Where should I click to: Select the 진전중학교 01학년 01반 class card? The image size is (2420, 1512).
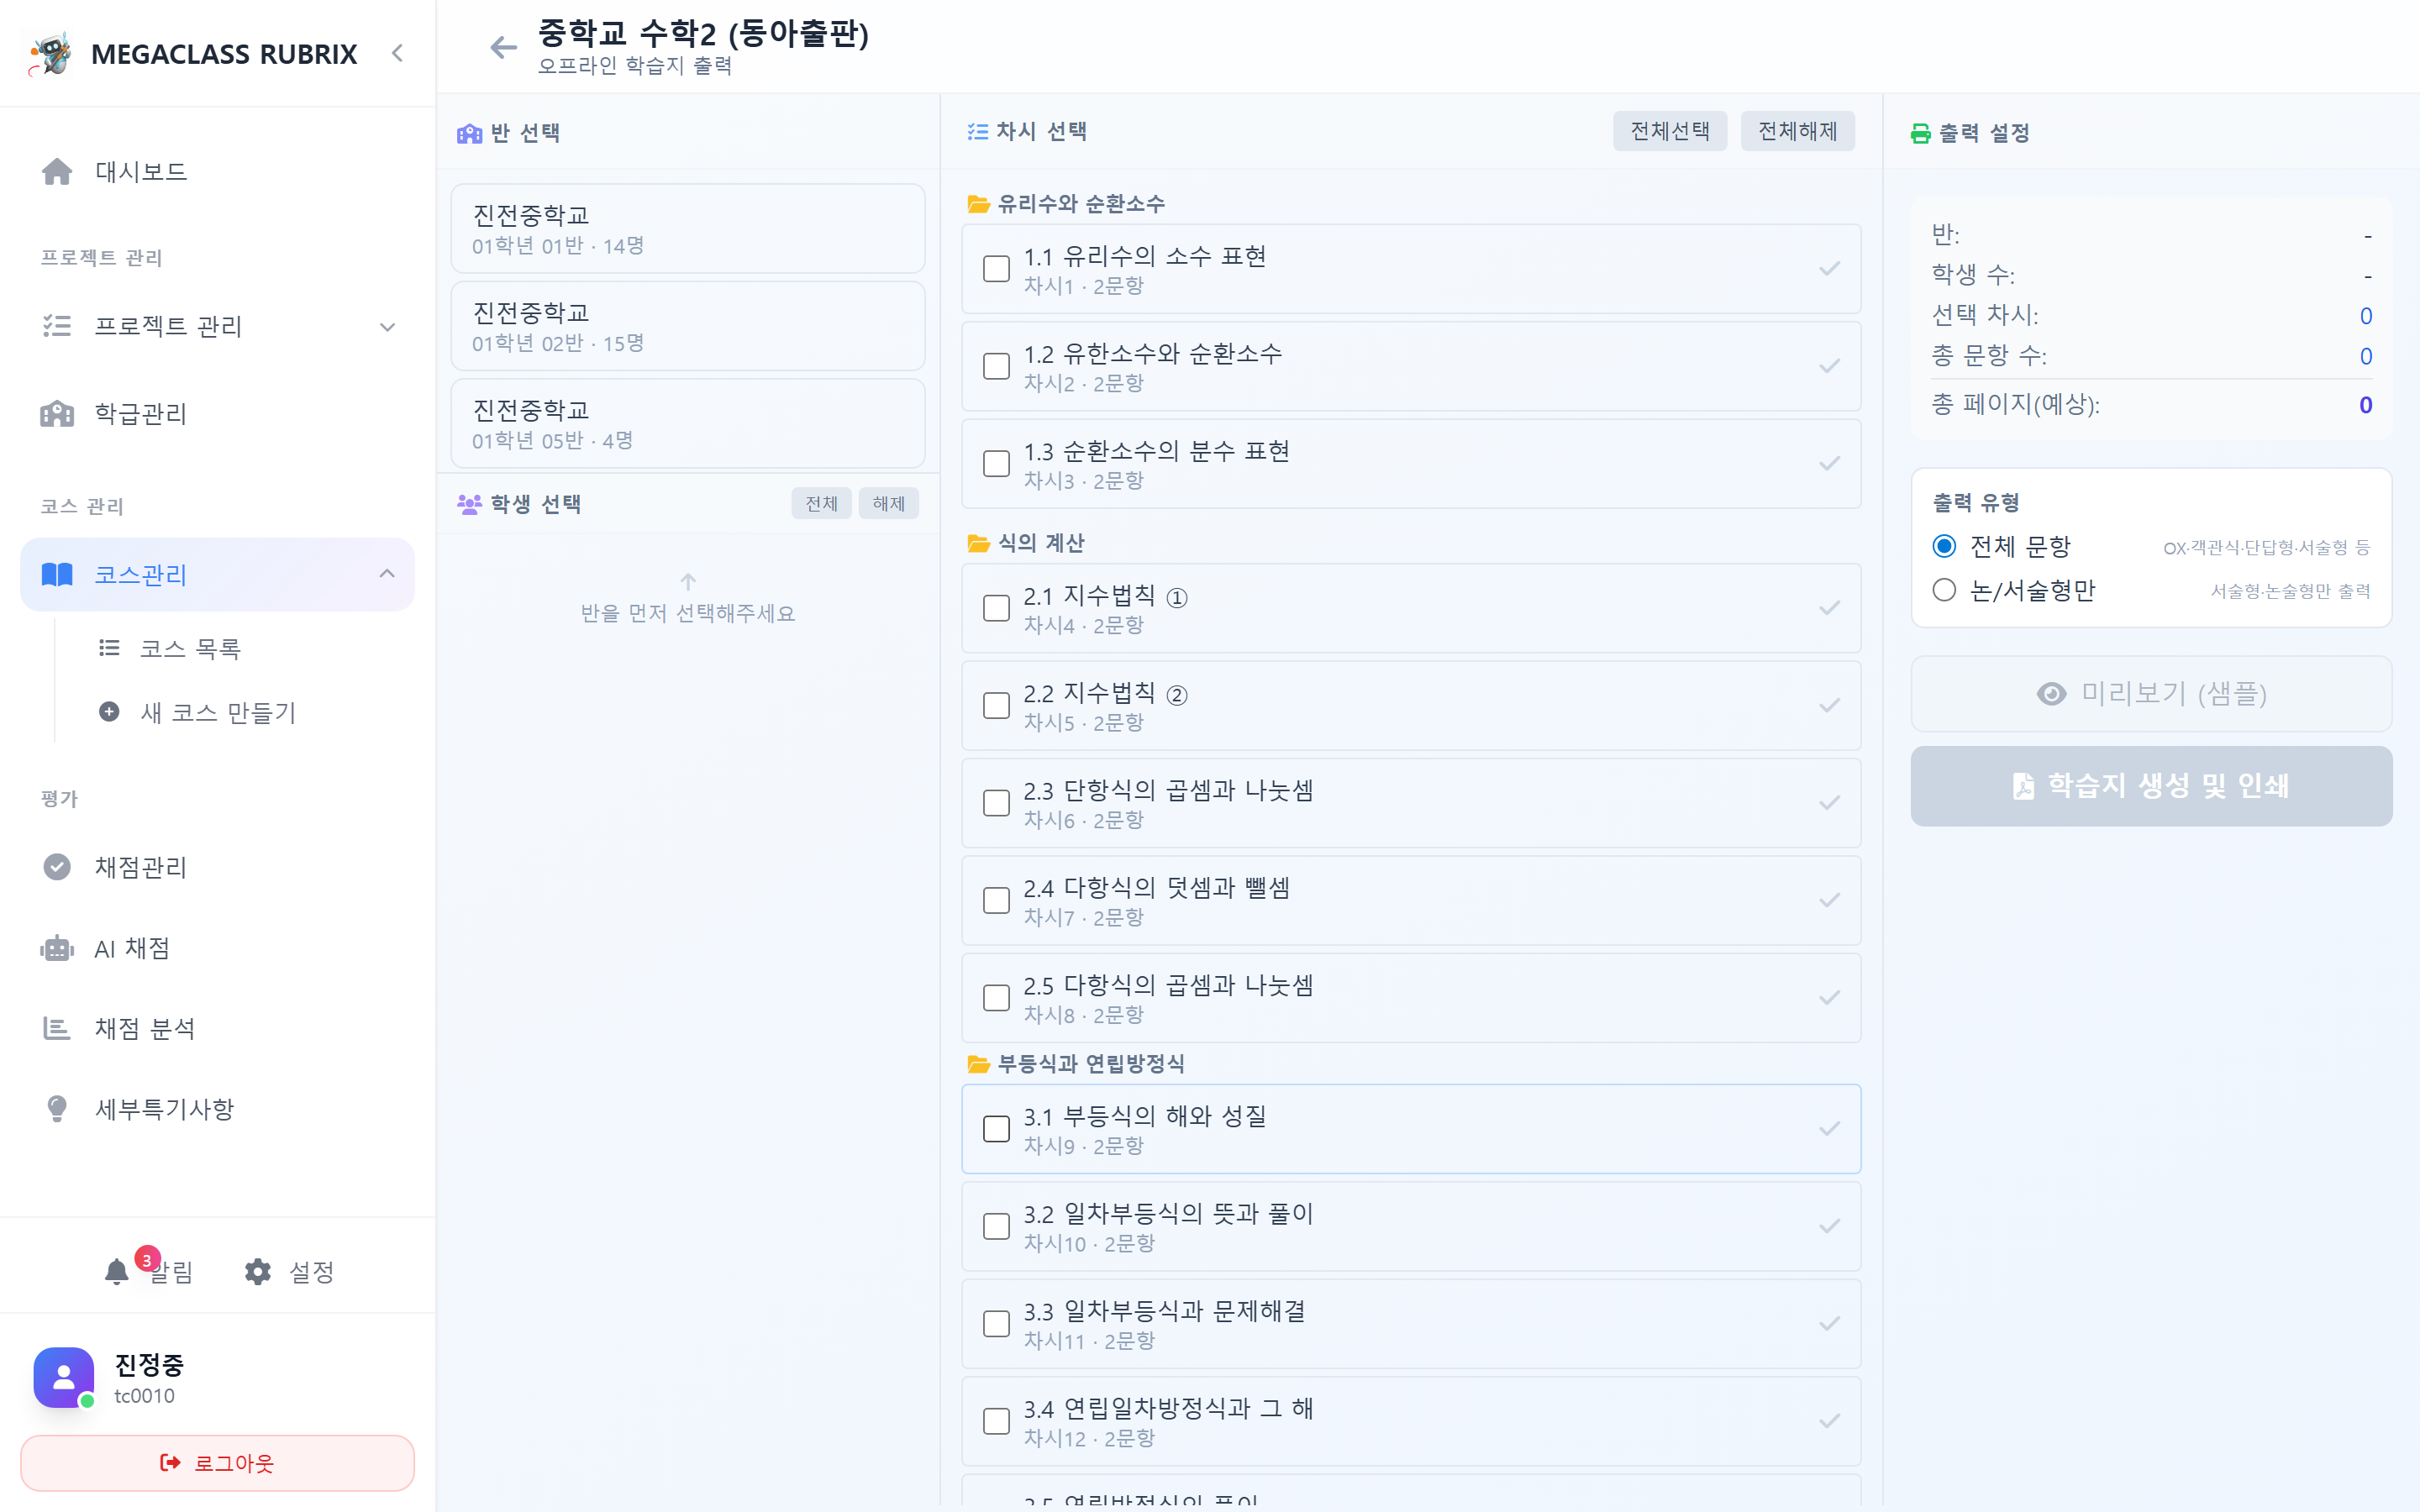point(687,228)
